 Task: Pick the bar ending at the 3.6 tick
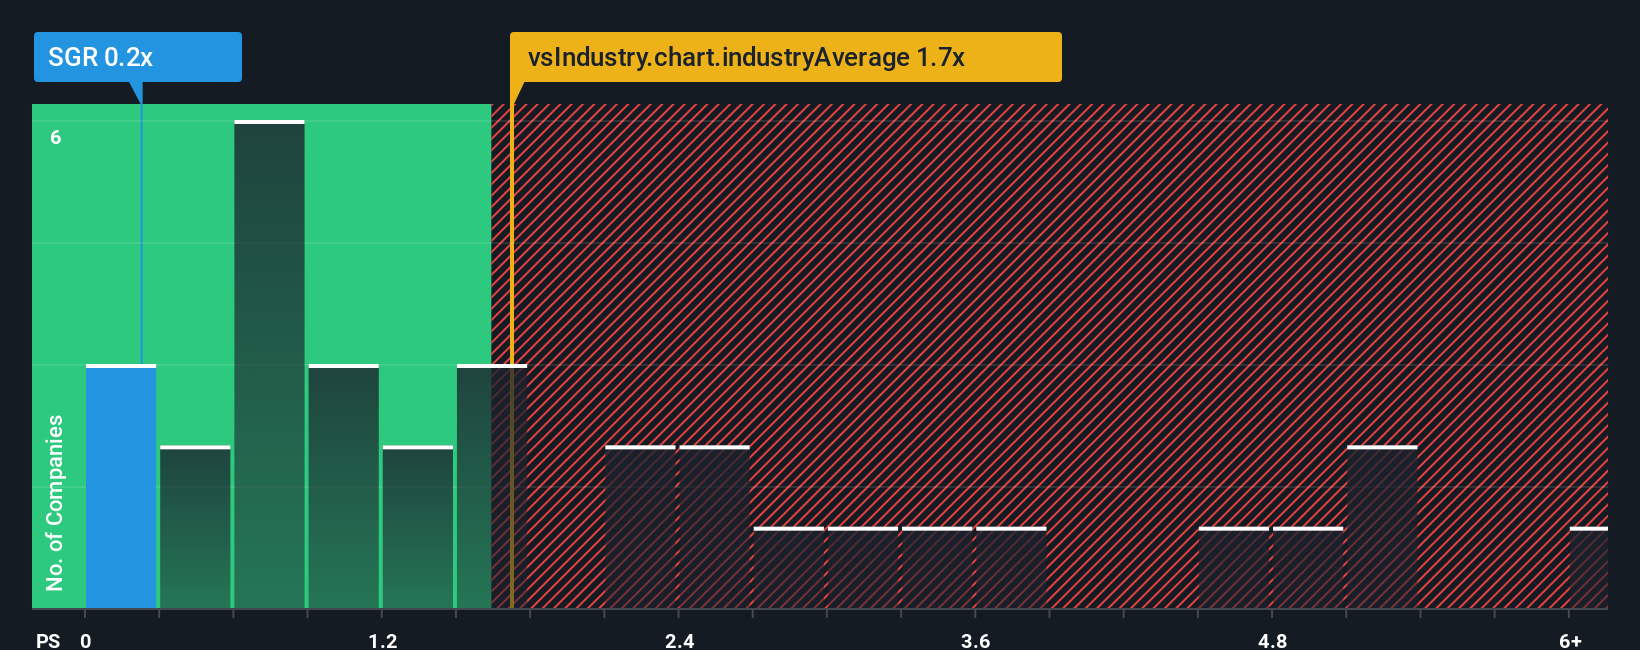point(937,568)
